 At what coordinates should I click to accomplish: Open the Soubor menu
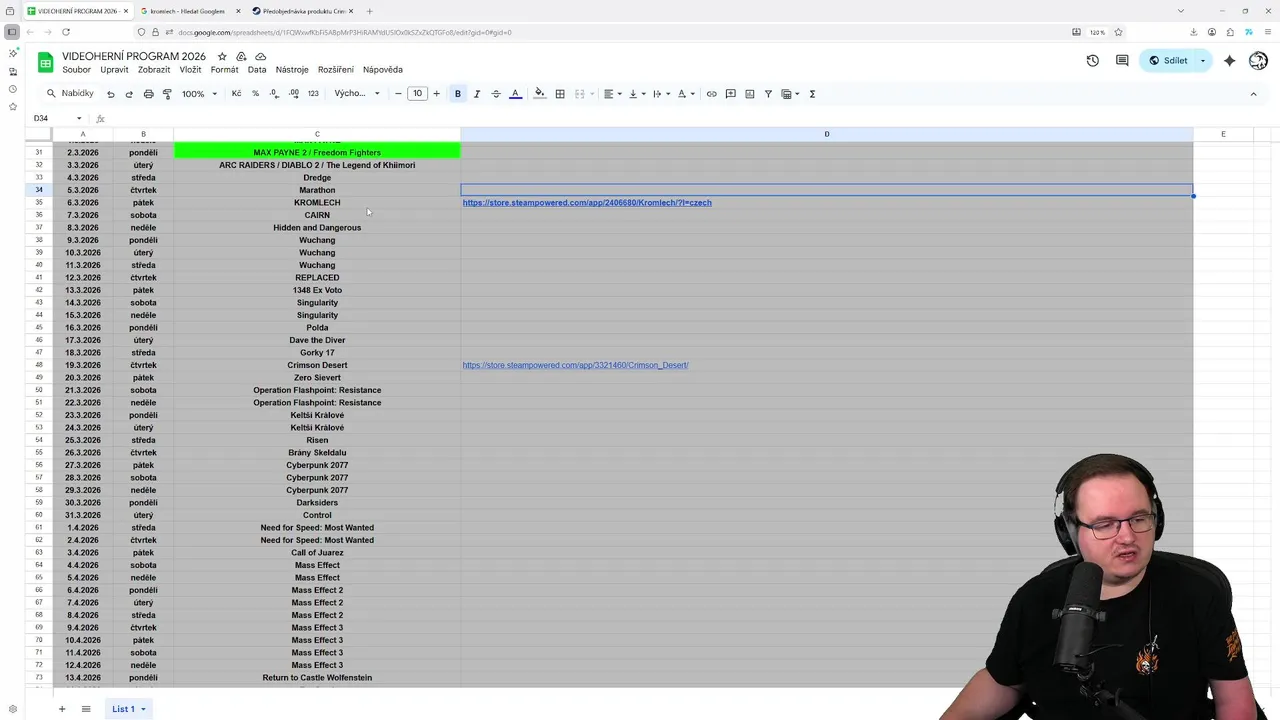point(76,70)
